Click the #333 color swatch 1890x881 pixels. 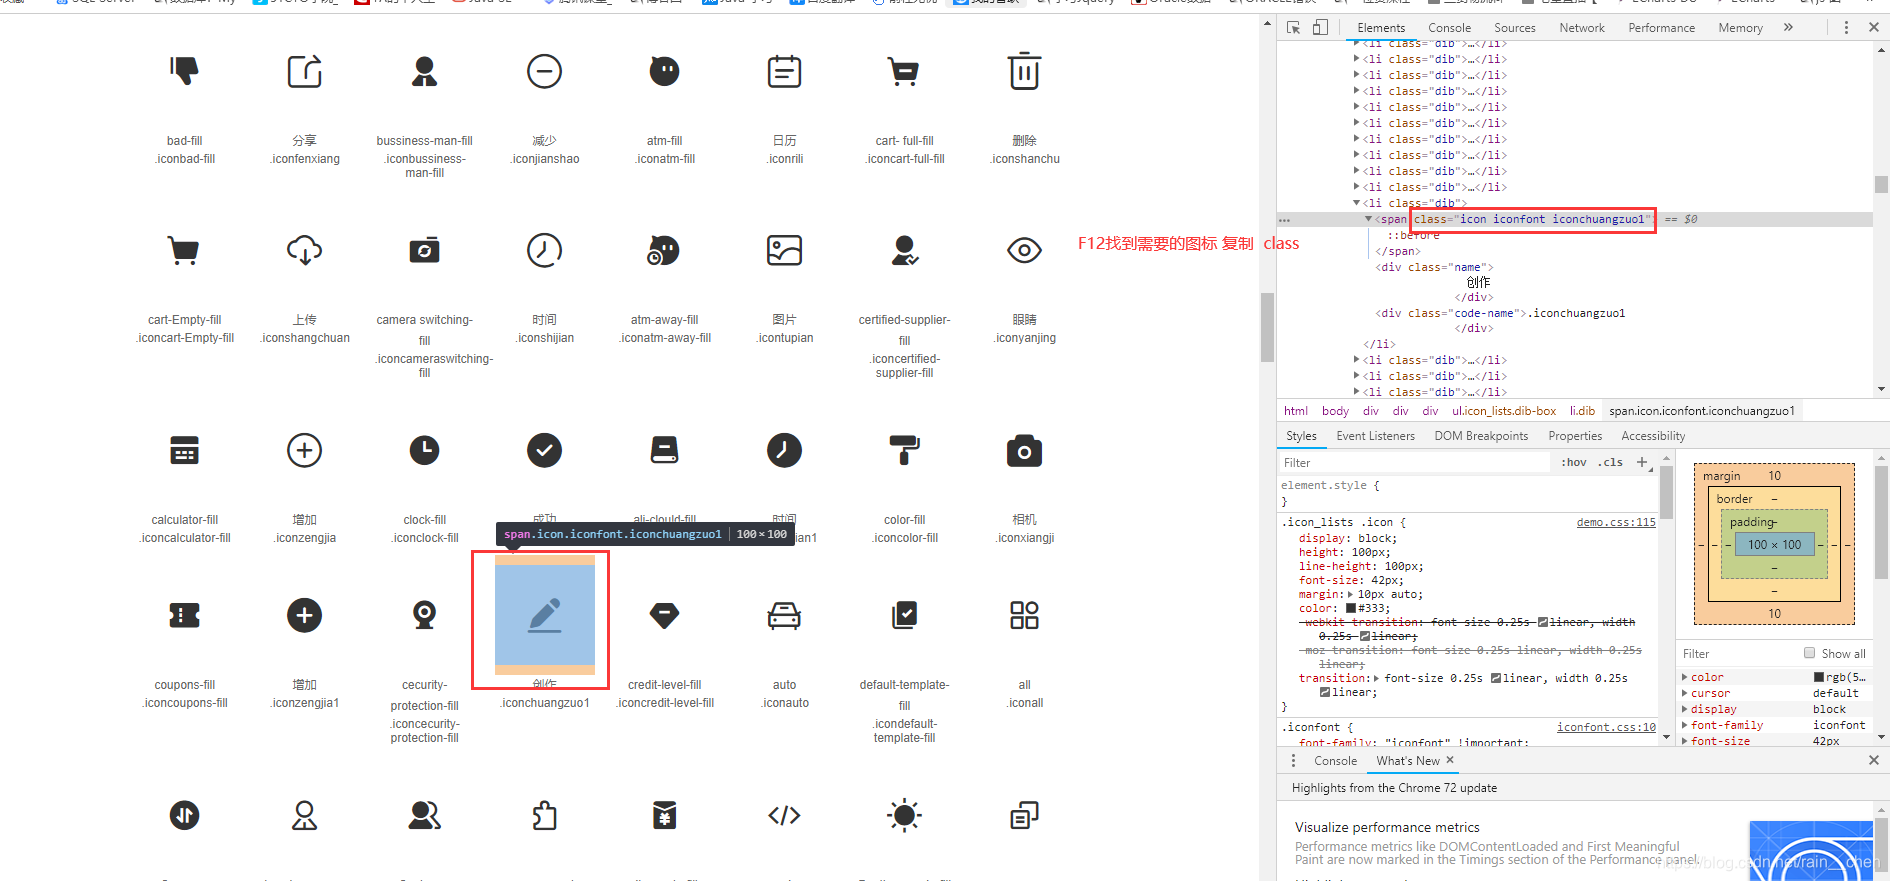pyautogui.click(x=1351, y=608)
